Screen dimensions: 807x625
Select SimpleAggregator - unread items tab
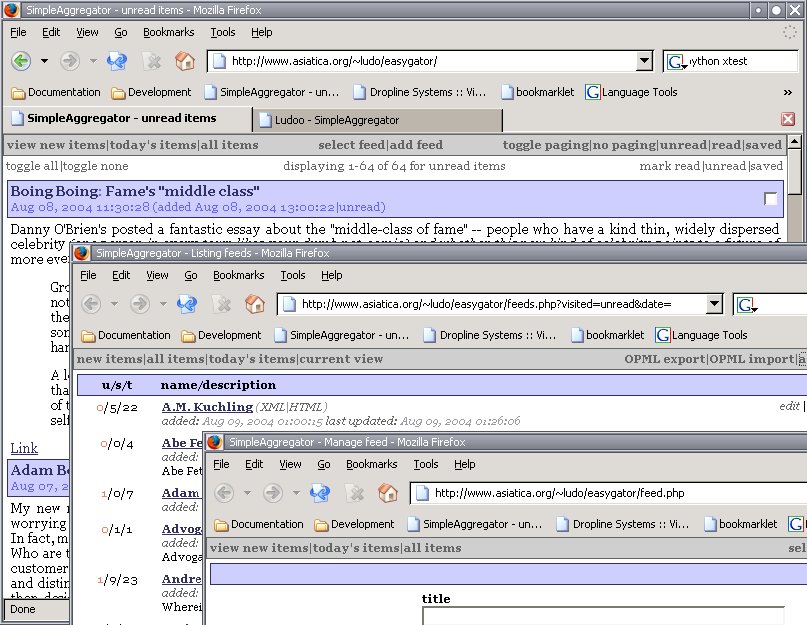point(127,118)
